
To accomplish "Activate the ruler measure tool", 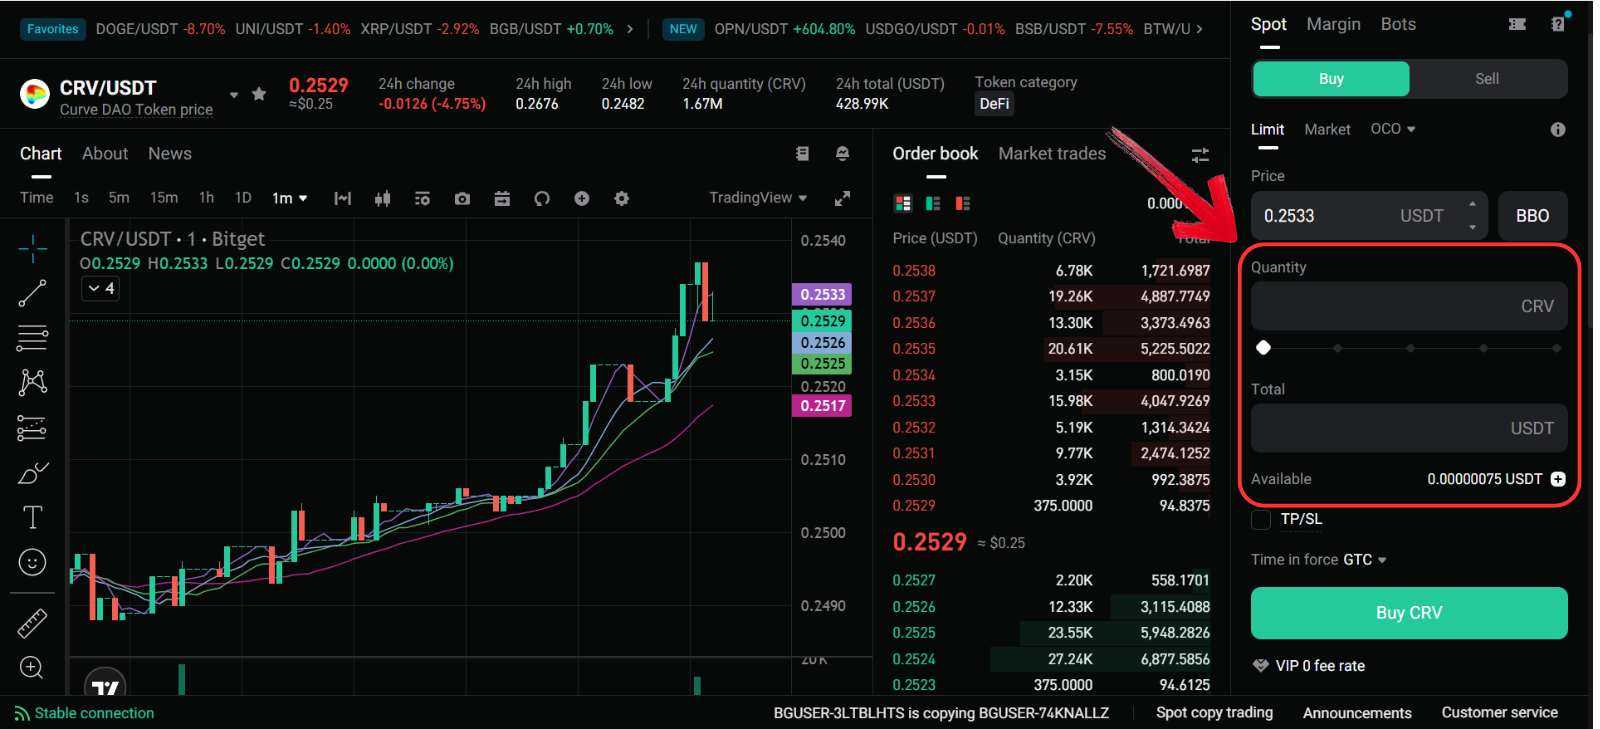I will coord(32,623).
